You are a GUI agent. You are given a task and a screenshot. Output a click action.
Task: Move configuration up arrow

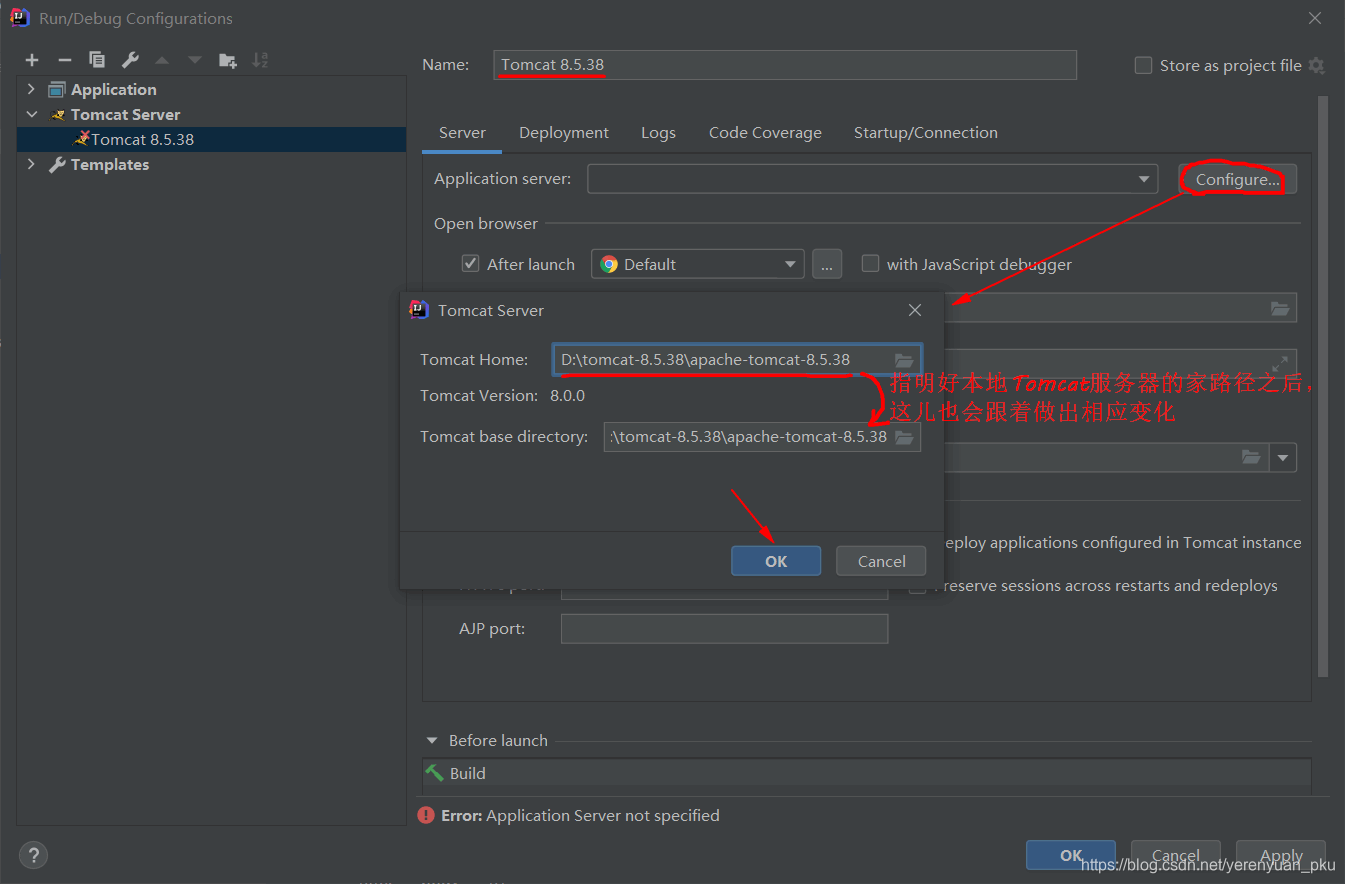point(162,60)
